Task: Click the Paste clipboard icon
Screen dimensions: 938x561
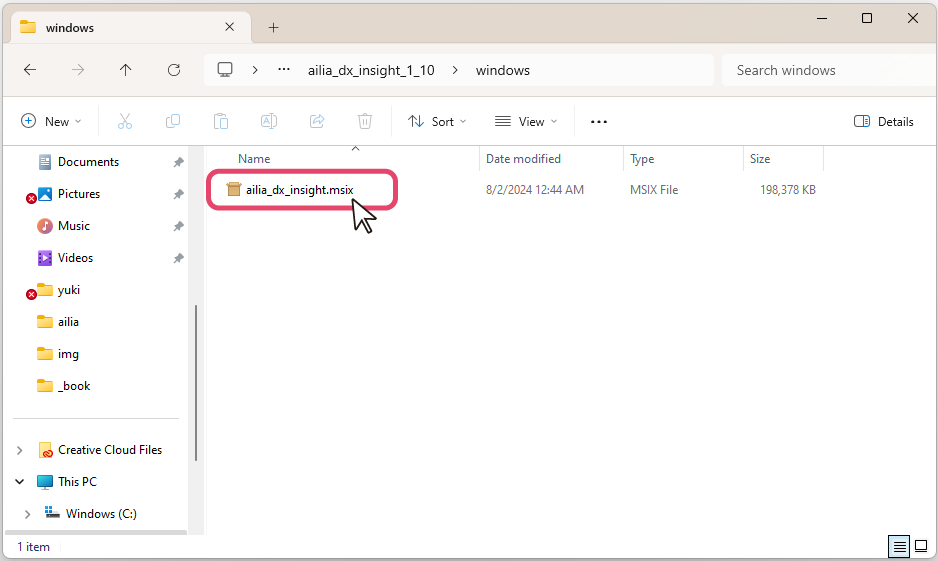Action: [x=221, y=121]
